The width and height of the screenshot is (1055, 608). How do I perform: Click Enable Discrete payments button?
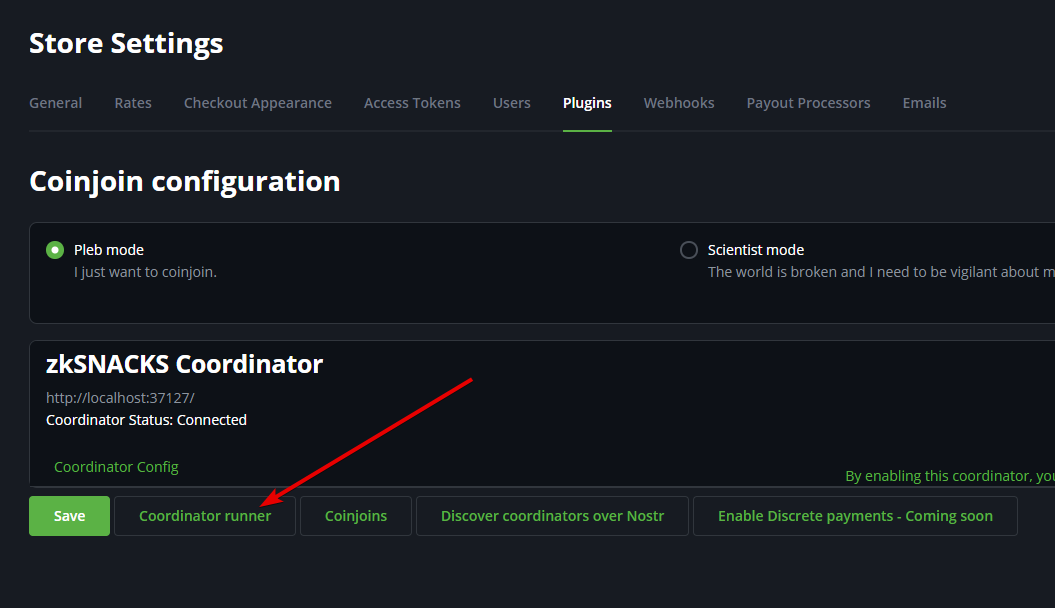click(855, 516)
